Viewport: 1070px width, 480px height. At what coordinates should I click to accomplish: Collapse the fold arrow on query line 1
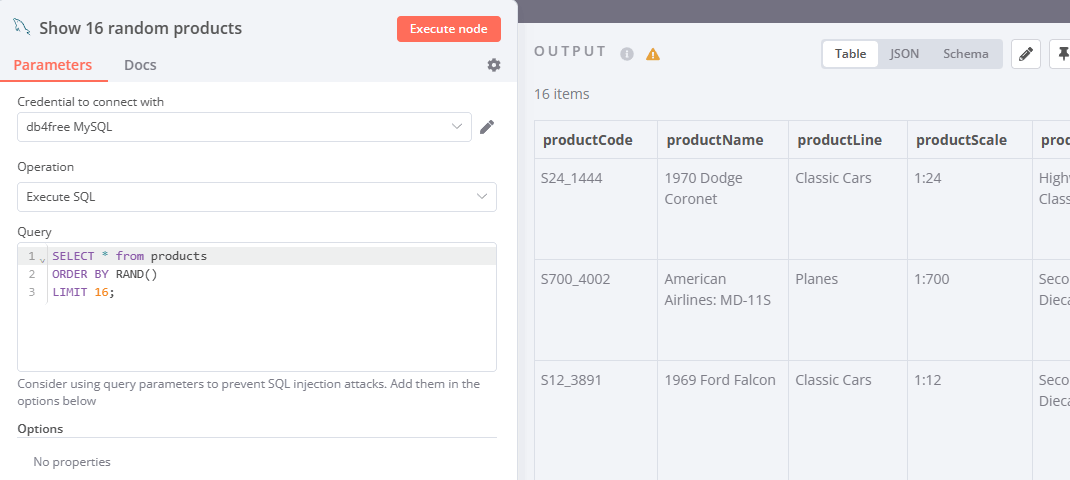tap(42, 257)
